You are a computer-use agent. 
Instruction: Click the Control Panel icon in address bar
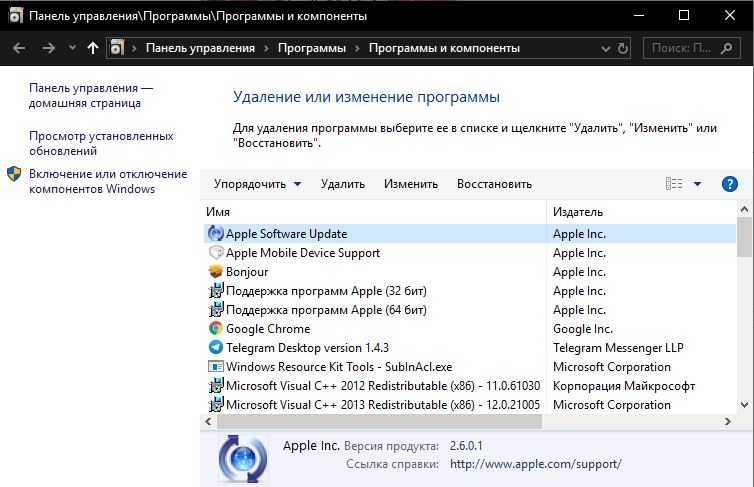click(x=117, y=48)
